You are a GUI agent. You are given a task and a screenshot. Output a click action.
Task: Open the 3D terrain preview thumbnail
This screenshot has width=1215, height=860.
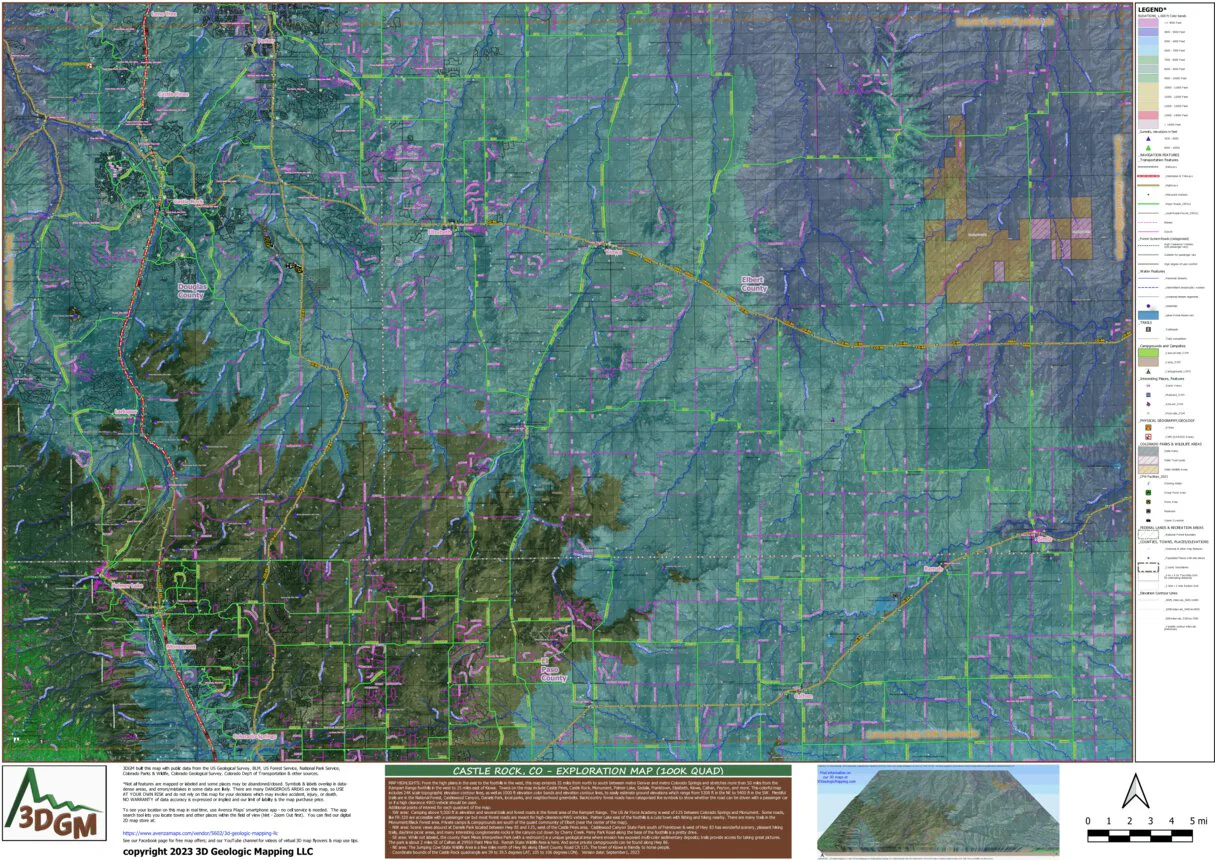click(x=938, y=811)
